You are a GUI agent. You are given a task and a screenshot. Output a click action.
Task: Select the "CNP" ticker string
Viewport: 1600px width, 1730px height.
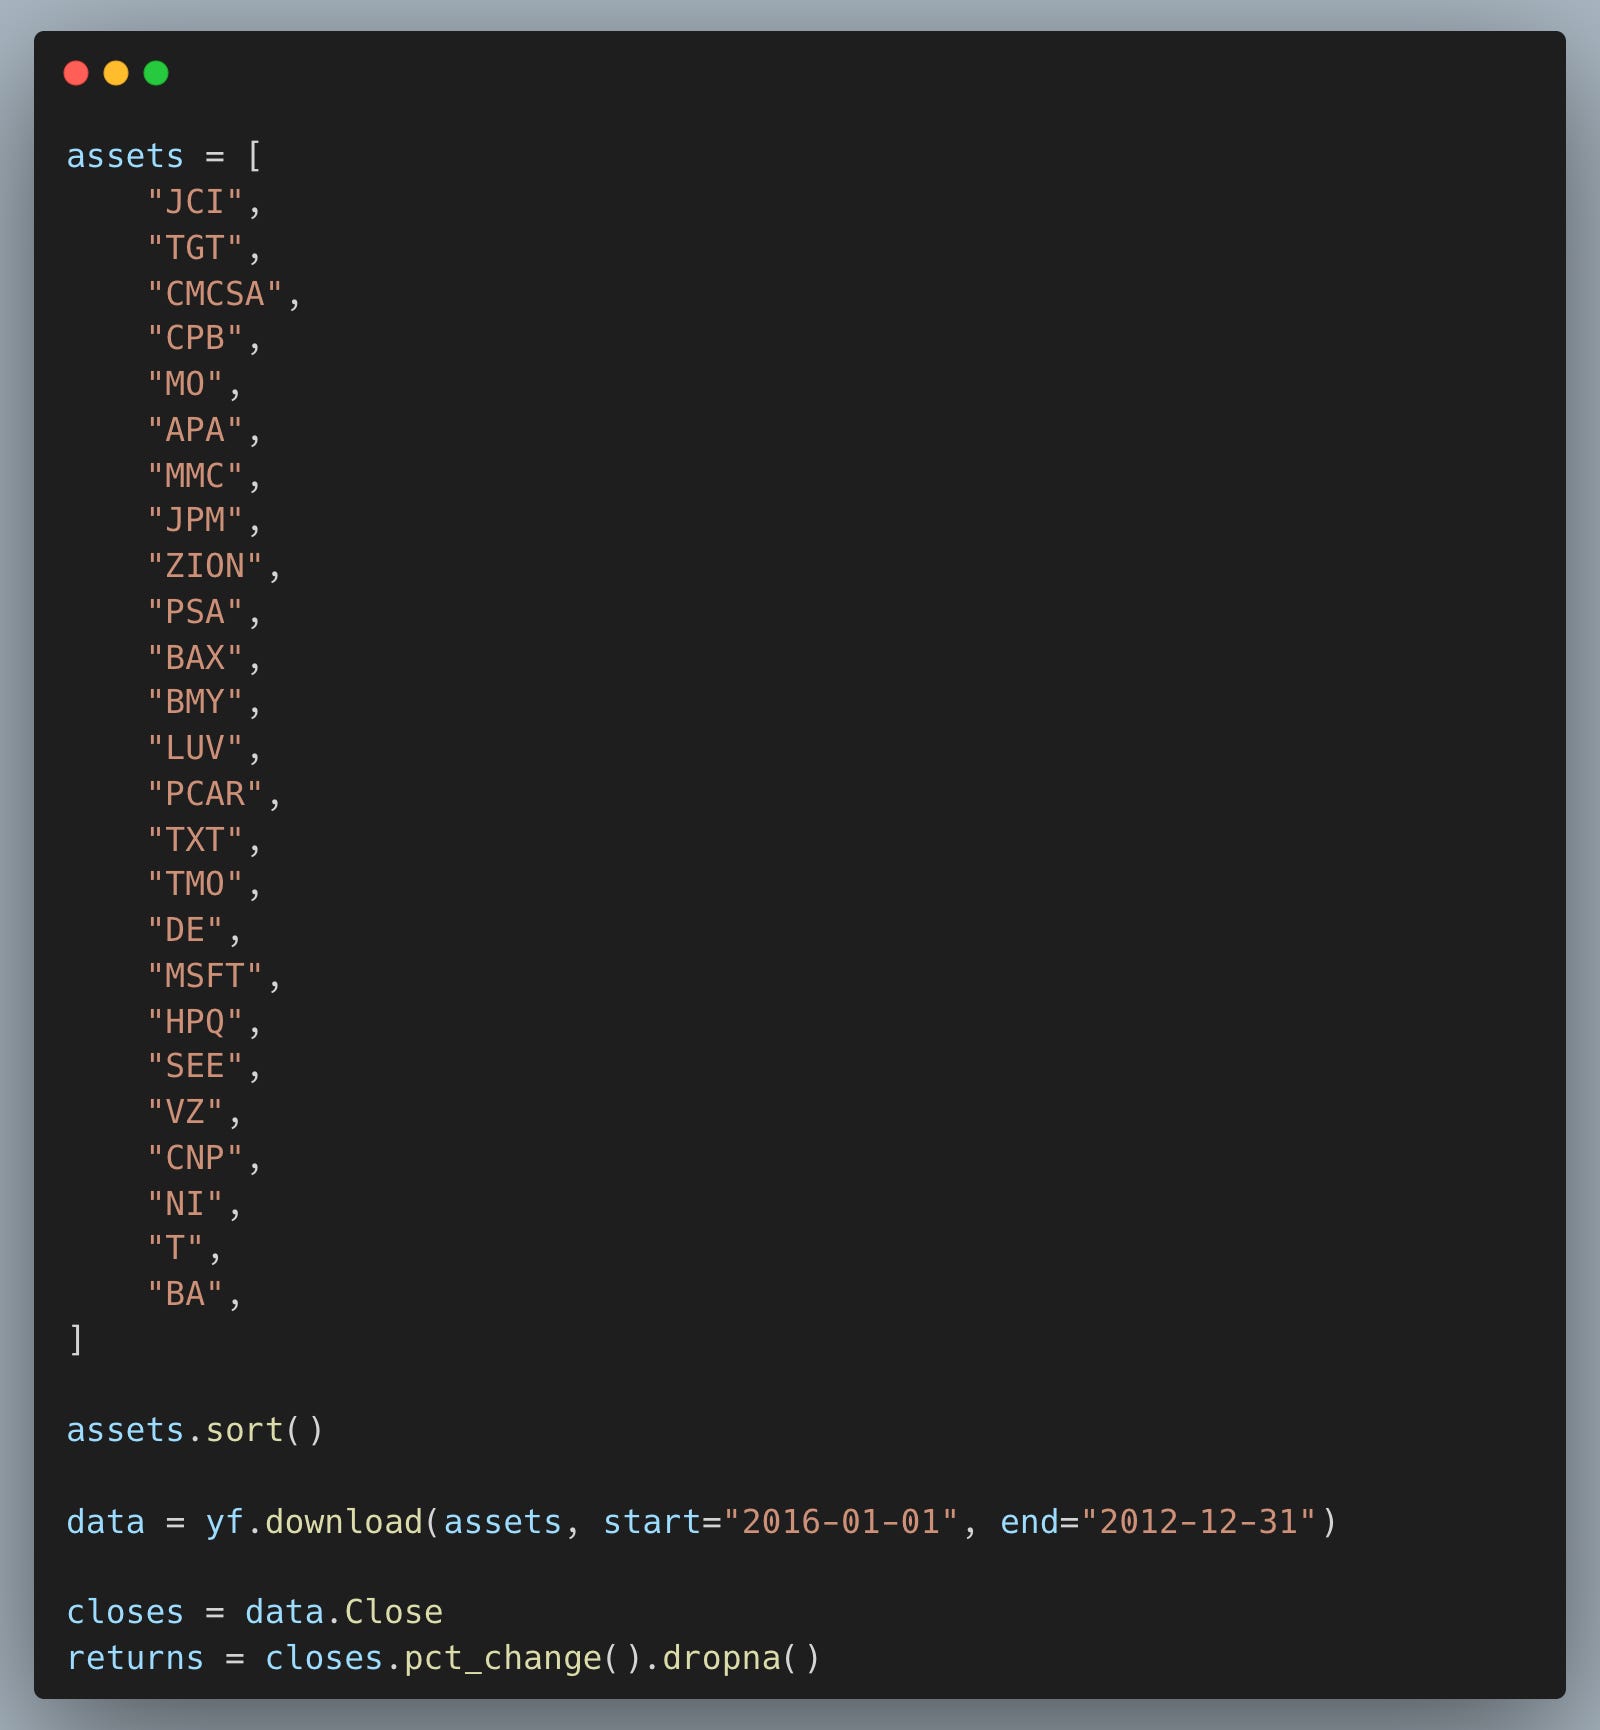195,1157
